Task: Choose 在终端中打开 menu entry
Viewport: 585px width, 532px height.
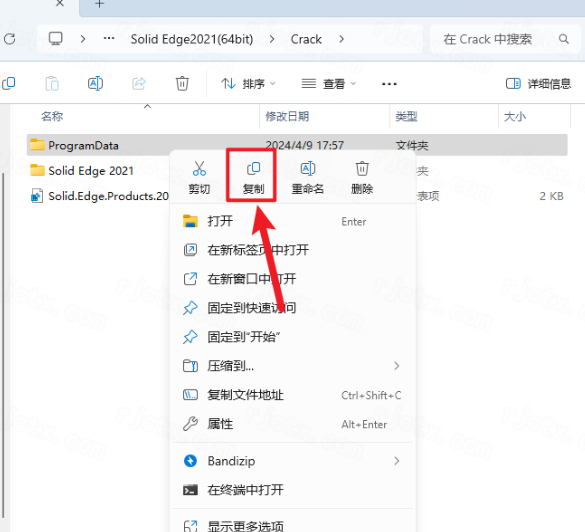Action: click(293, 490)
